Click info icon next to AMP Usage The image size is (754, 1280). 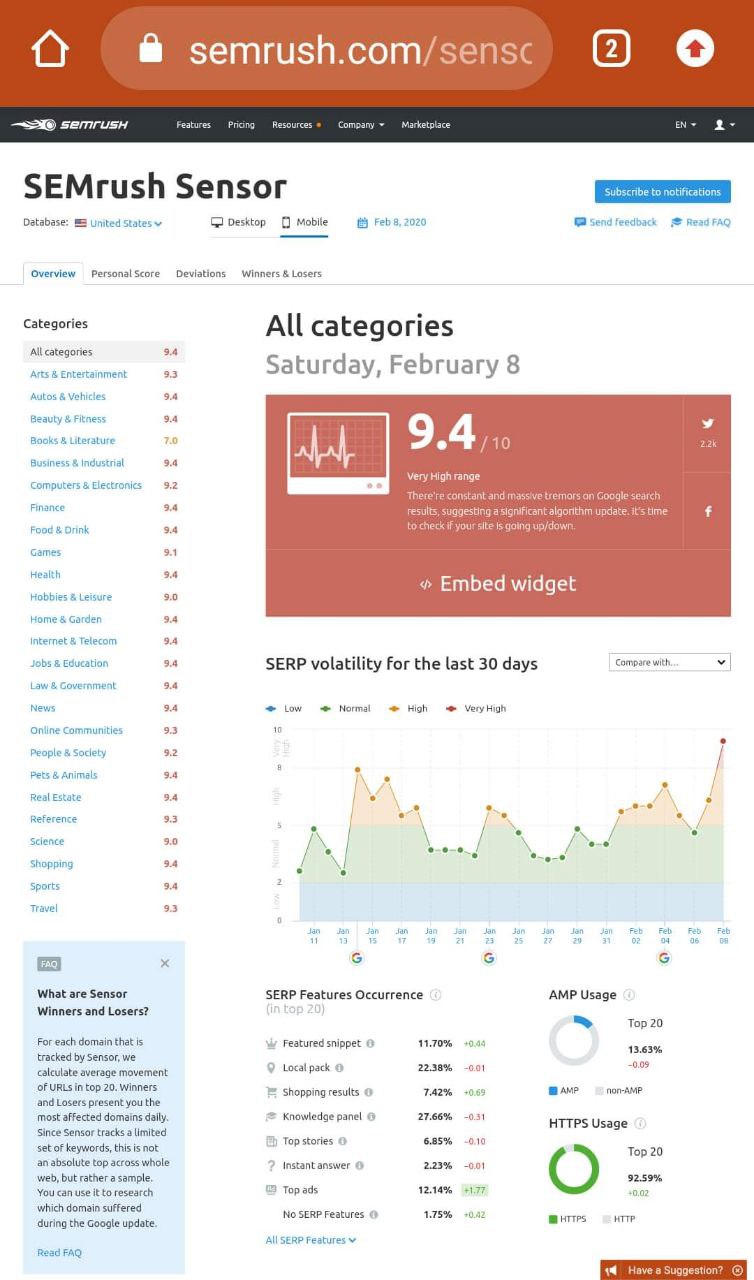pos(629,995)
